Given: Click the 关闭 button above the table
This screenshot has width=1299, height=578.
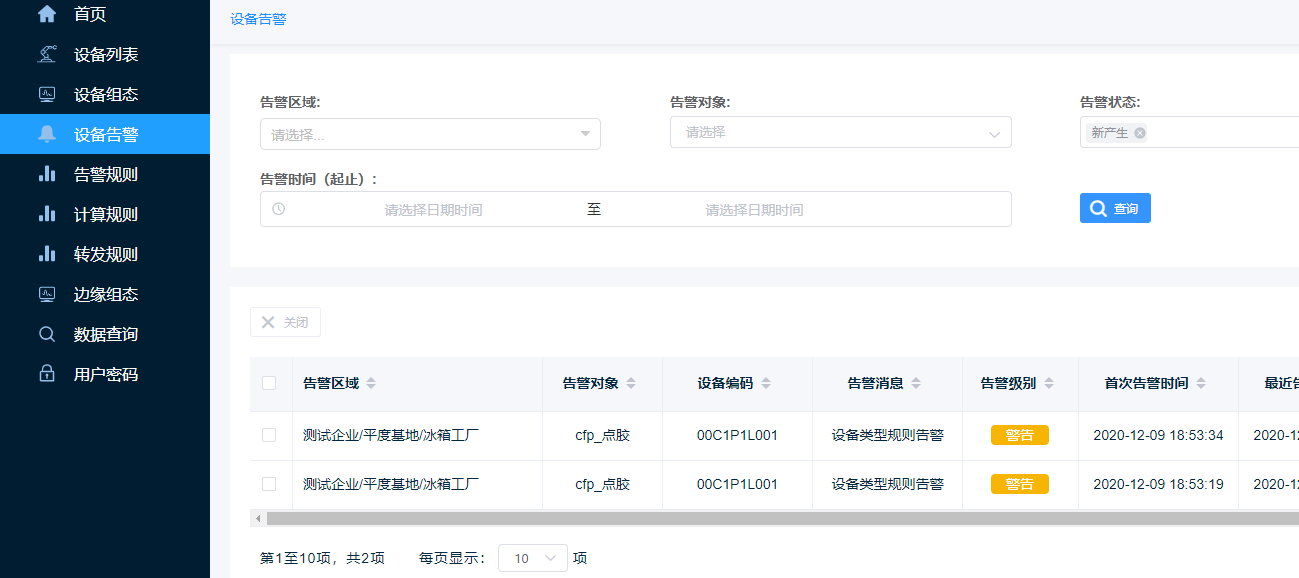Looking at the screenshot, I should click(285, 322).
